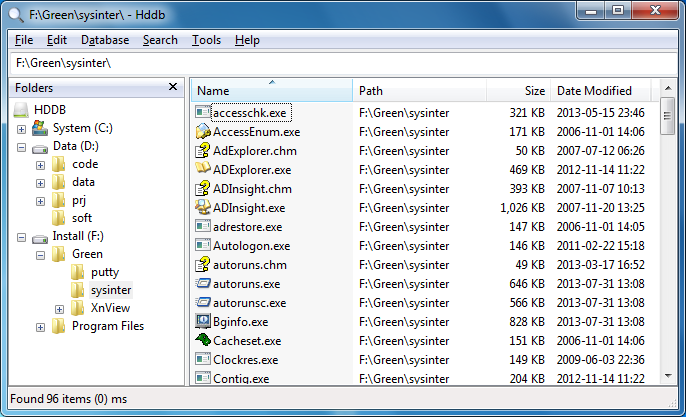Collapse the Install (F:) tree node
Screen dimensions: 686x417
(x=21, y=238)
